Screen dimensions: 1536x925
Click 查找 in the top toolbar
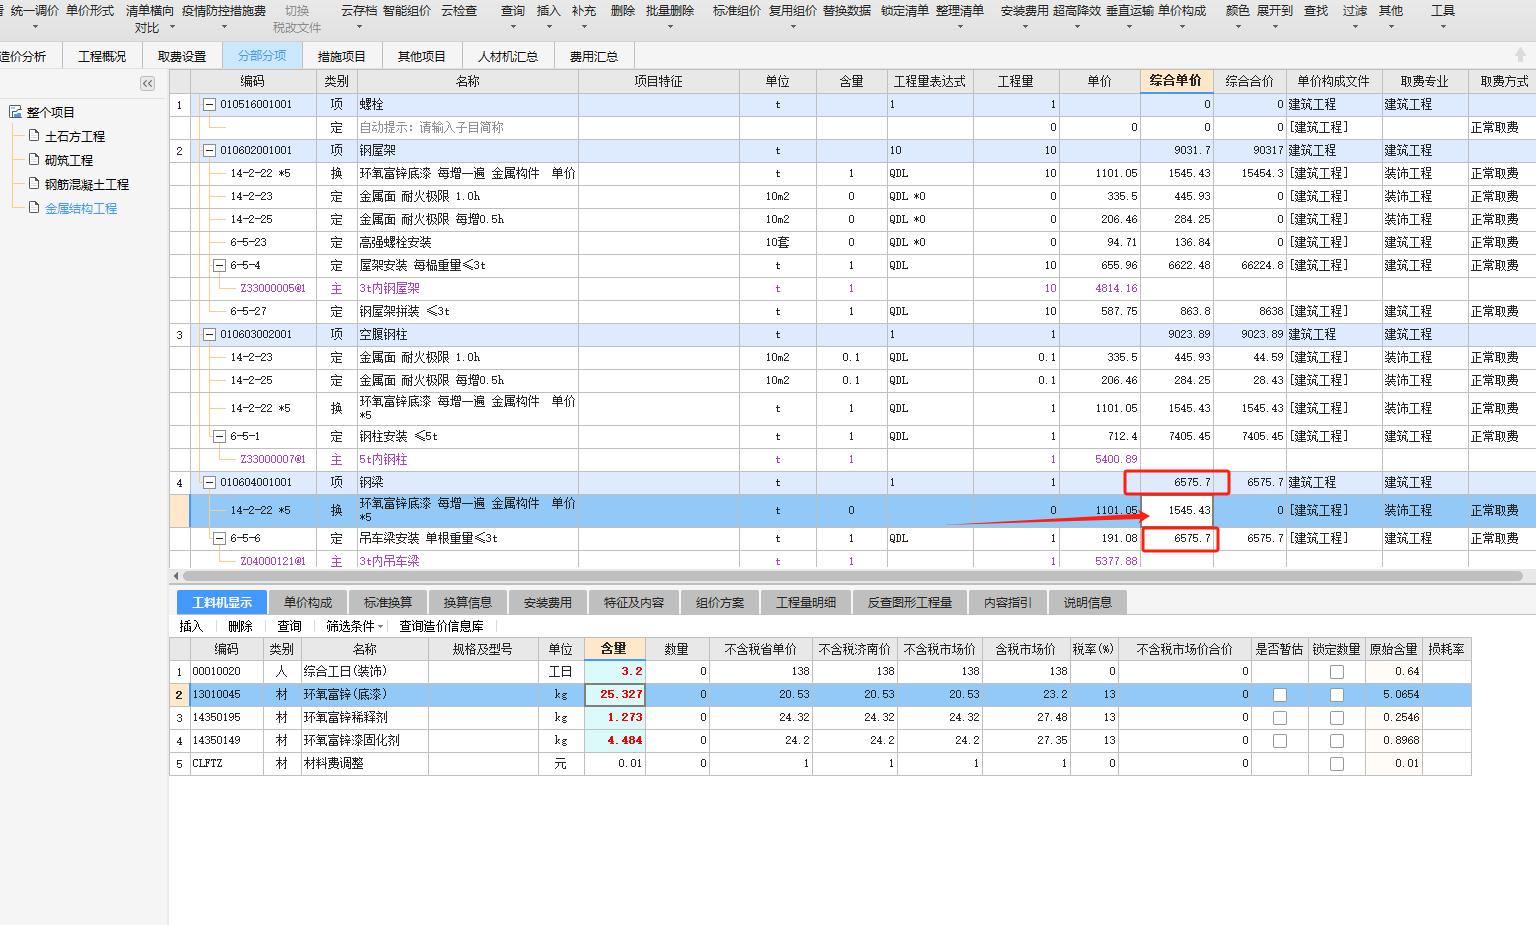(x=1316, y=11)
